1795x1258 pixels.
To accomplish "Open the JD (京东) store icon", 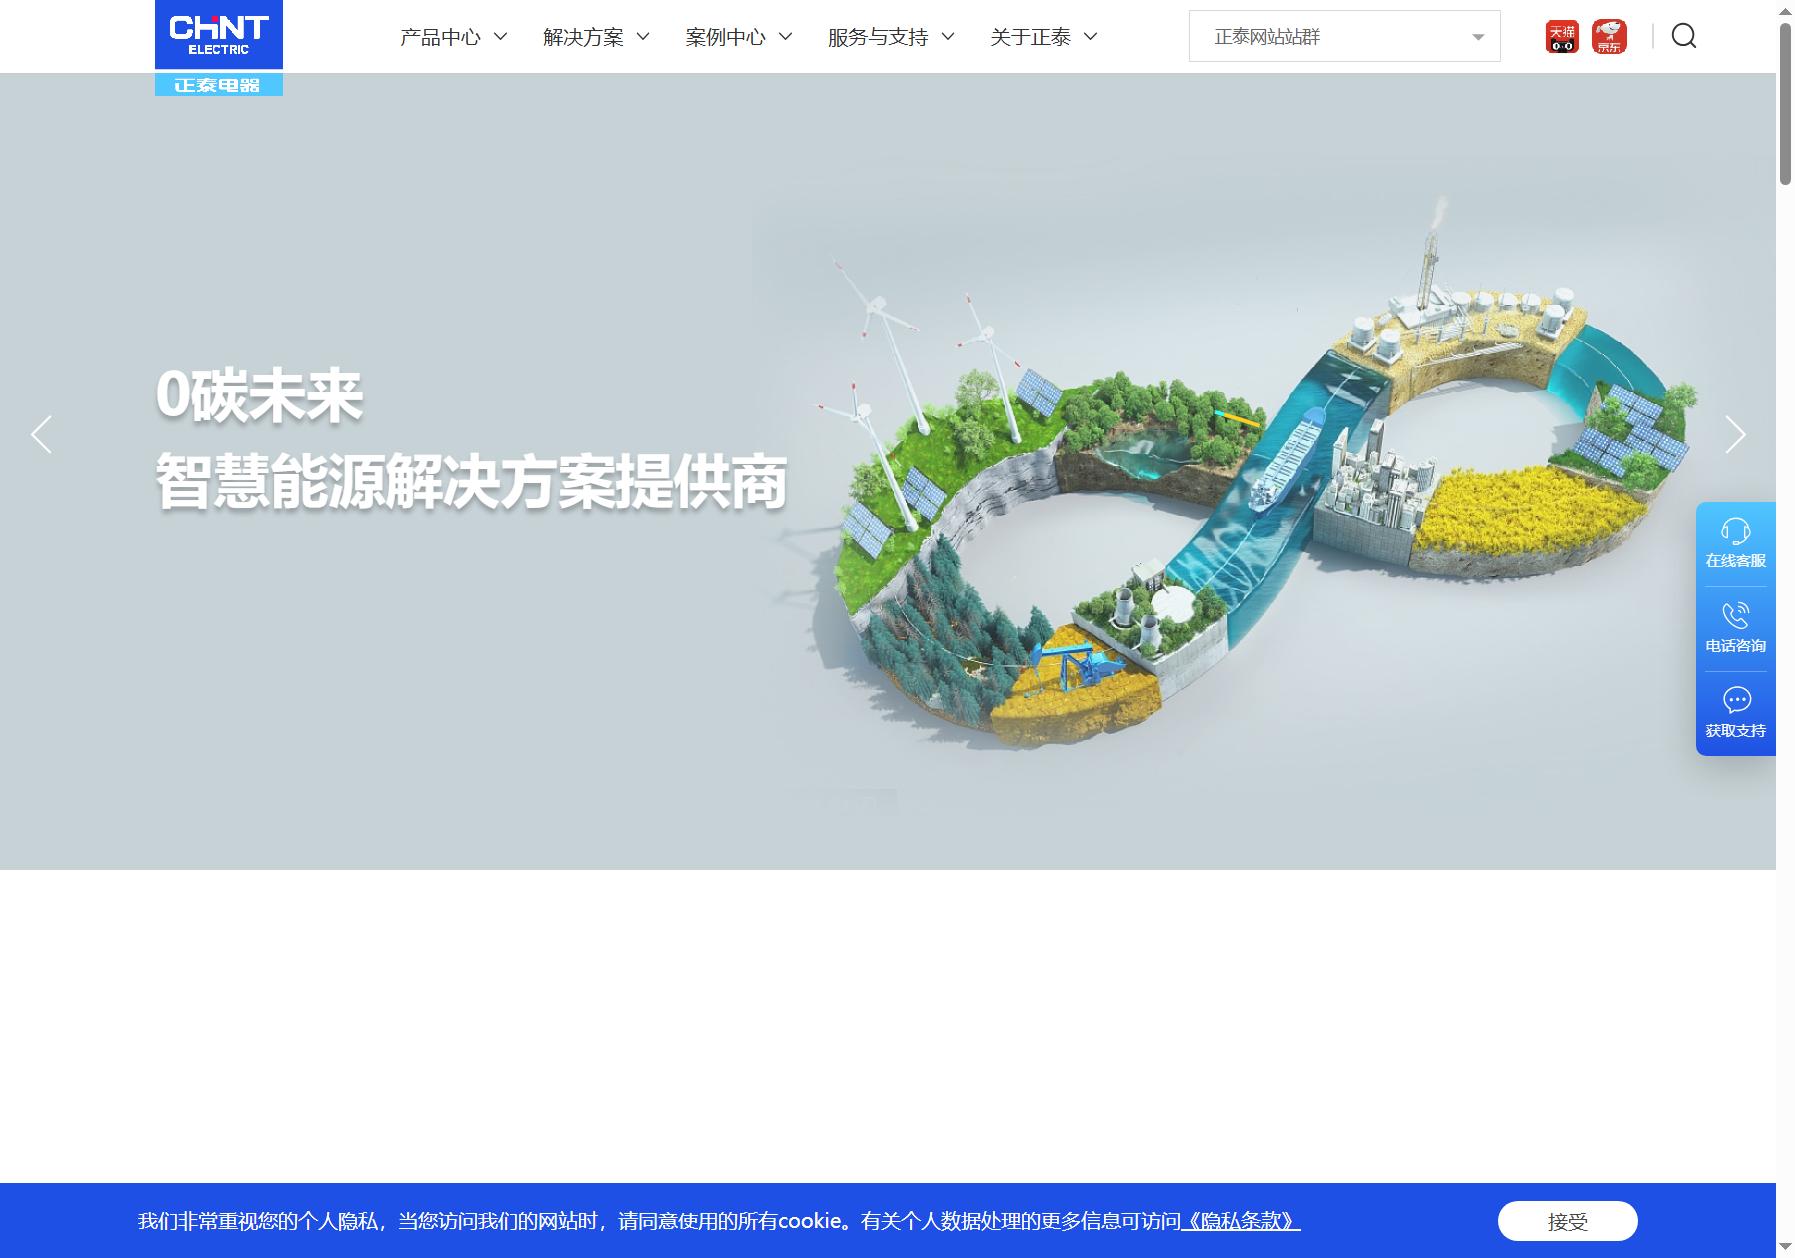I will point(1609,37).
